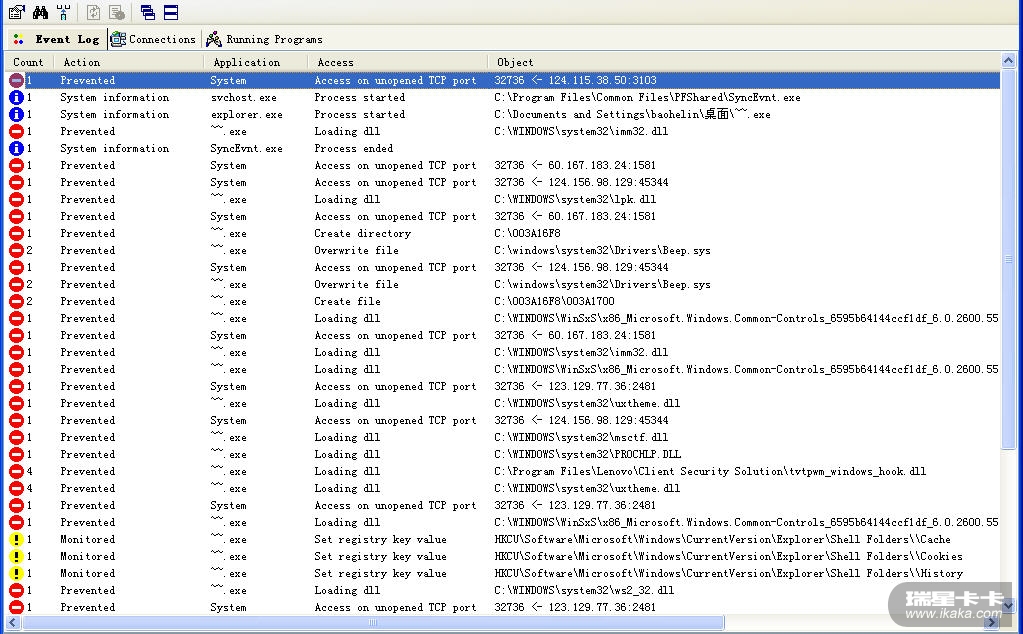The width and height of the screenshot is (1023, 634).
Task: Click the horizontal scrollbar thumb
Action: pyautogui.click(x=370, y=623)
